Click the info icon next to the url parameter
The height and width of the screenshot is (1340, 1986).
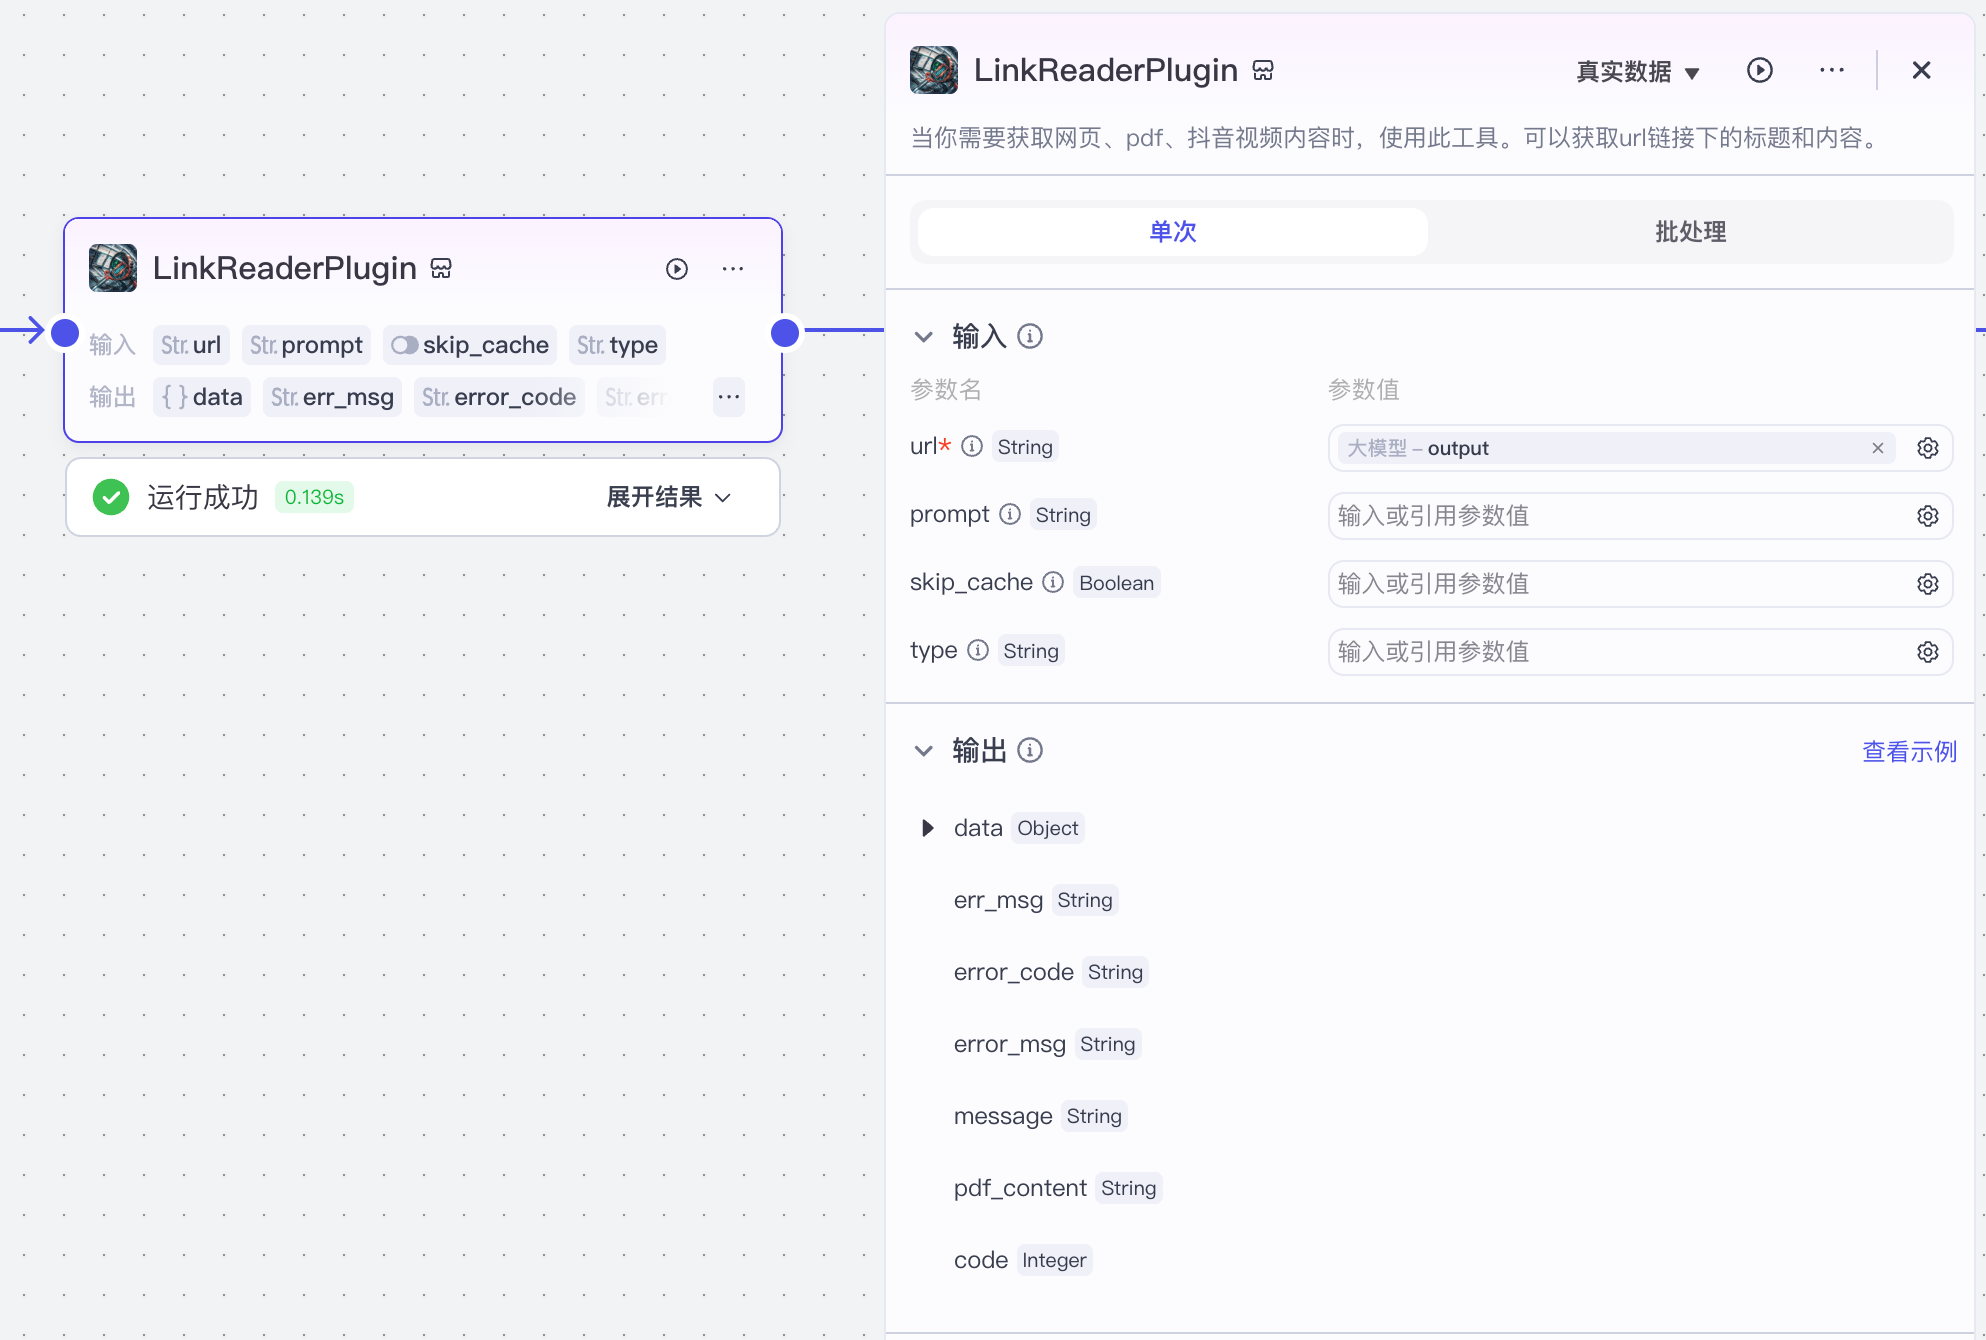[972, 446]
